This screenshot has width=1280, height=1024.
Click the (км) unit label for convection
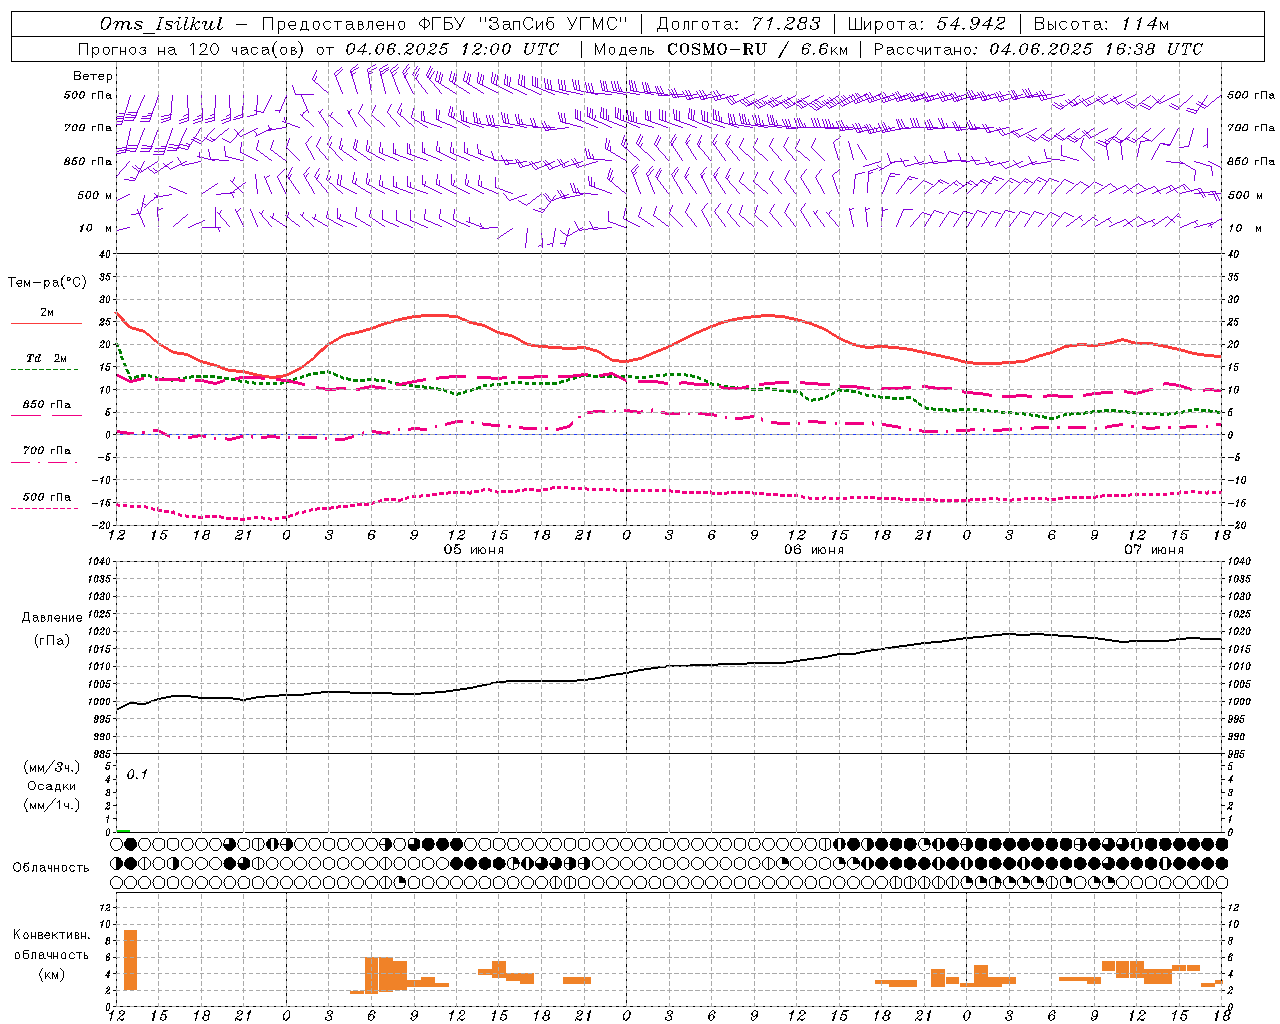[x=51, y=974]
